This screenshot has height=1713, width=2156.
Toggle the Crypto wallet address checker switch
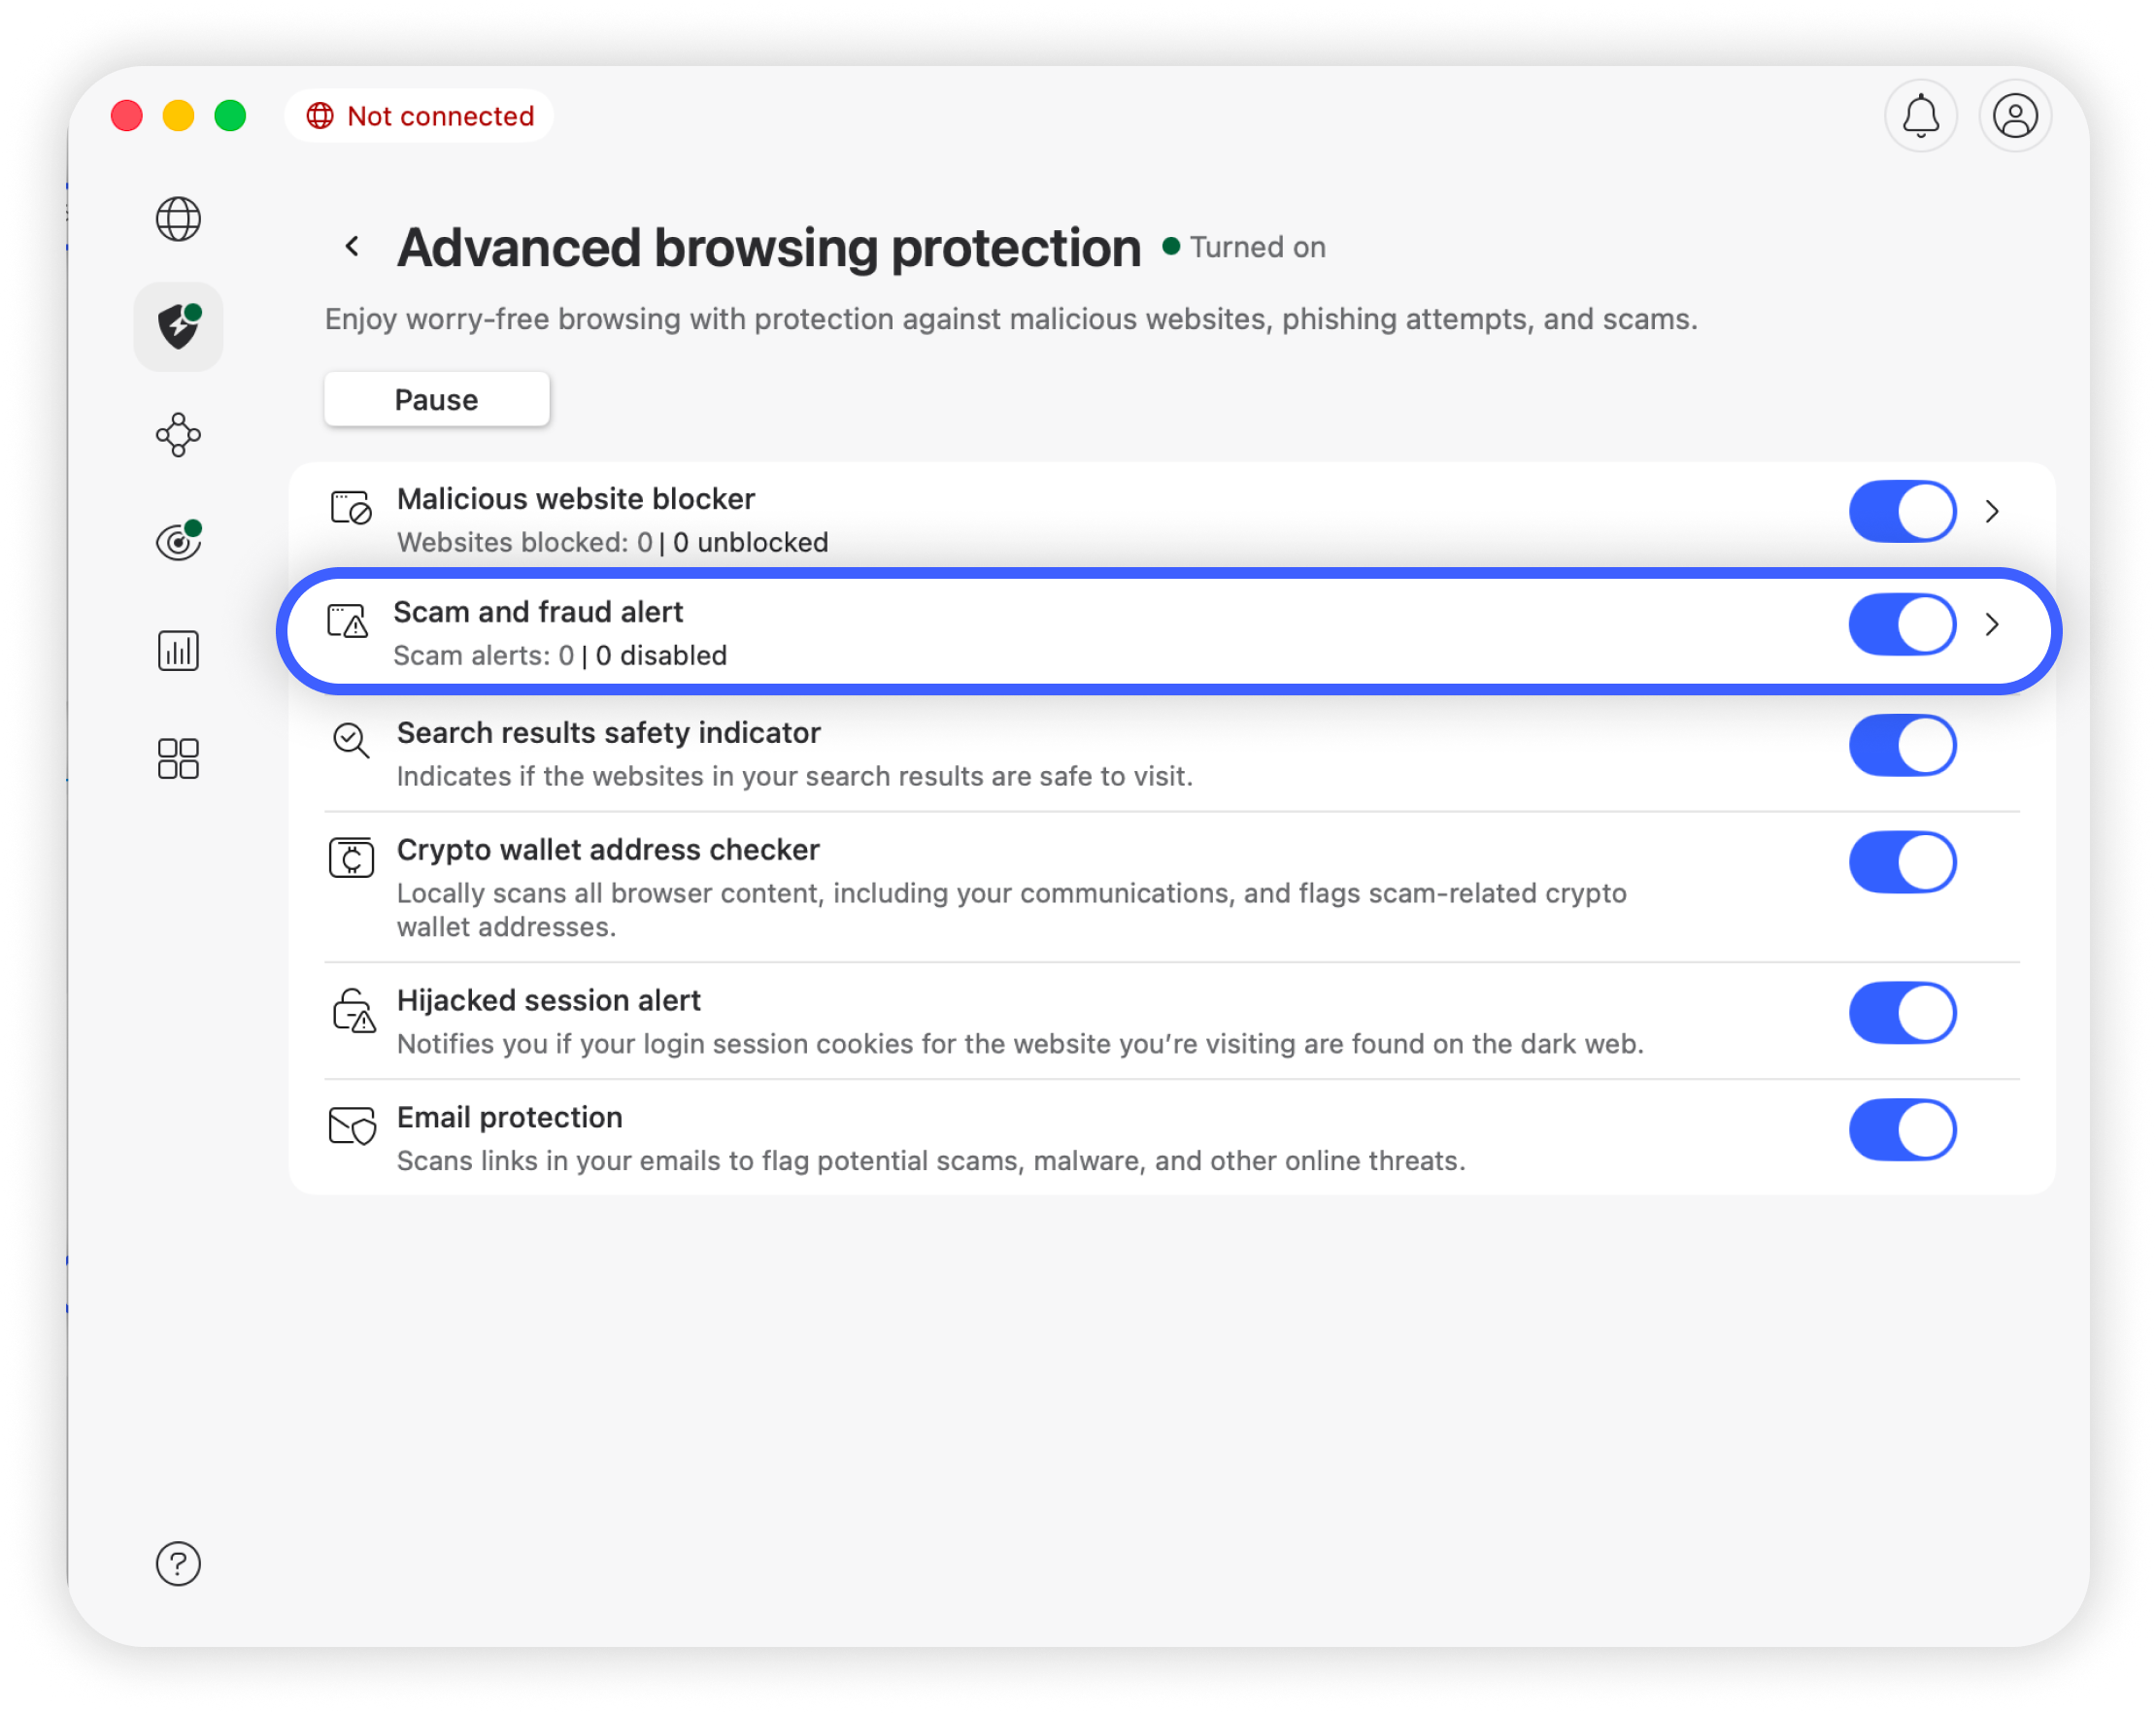coord(1902,862)
